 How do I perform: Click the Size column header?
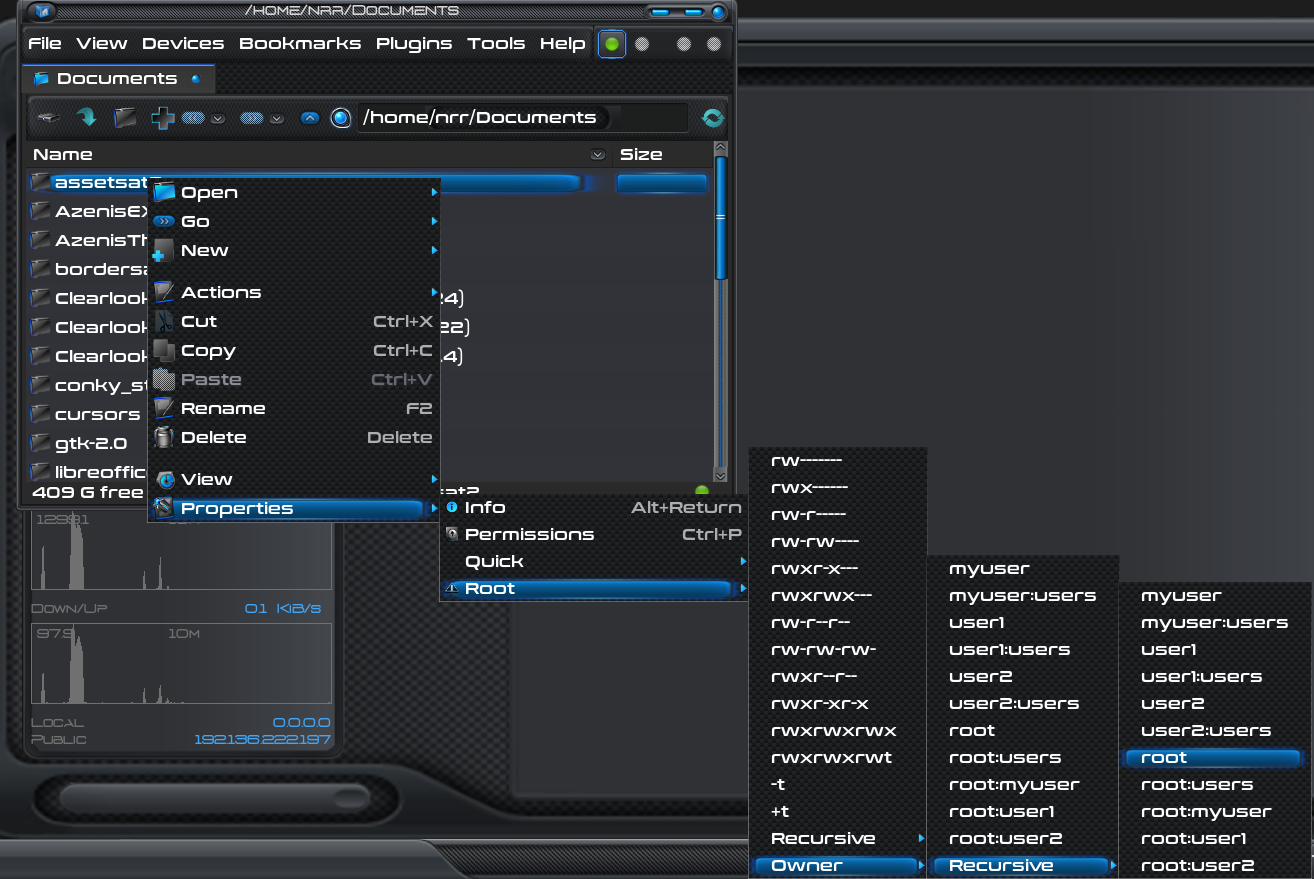[x=641, y=155]
